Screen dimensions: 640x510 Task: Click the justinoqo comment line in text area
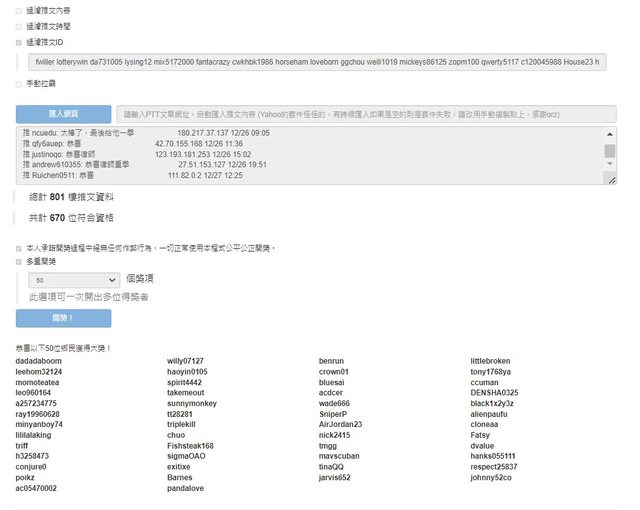pos(150,155)
